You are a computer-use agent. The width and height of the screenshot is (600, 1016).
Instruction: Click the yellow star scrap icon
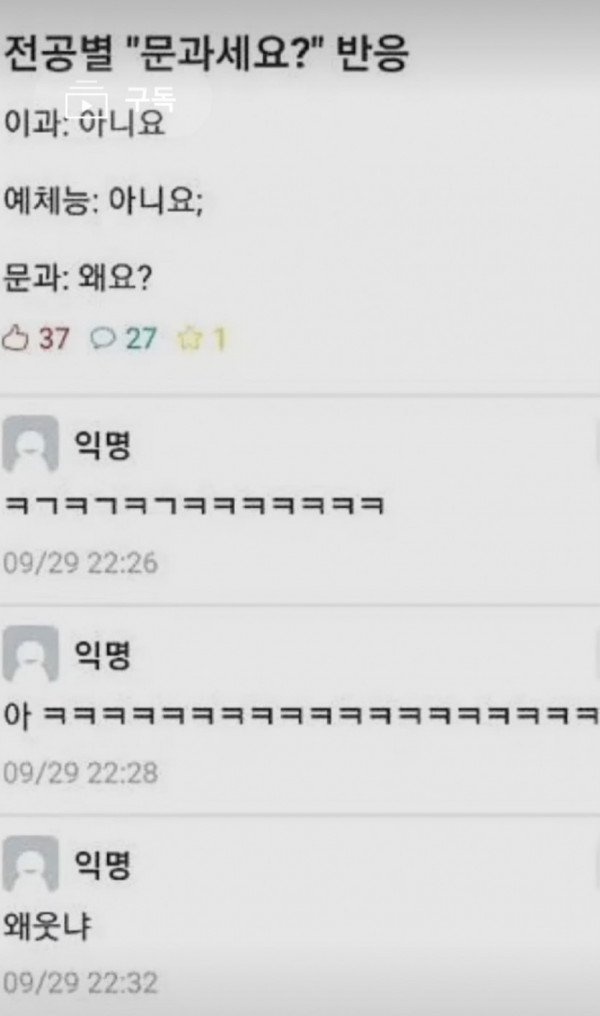(x=190, y=339)
